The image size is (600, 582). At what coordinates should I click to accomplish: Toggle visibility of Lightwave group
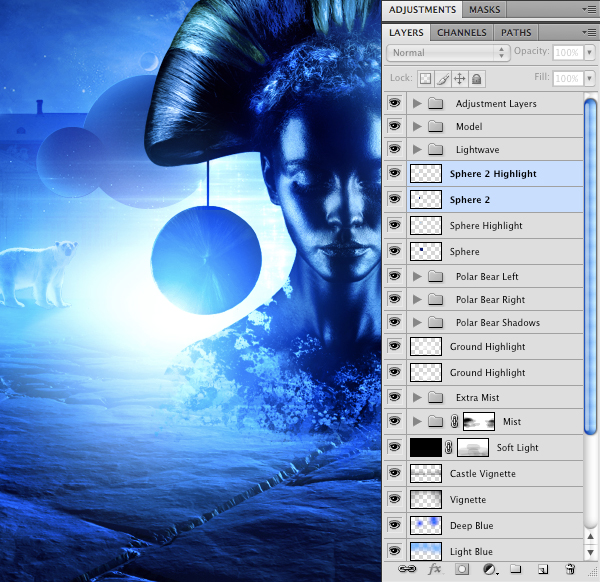click(x=395, y=148)
